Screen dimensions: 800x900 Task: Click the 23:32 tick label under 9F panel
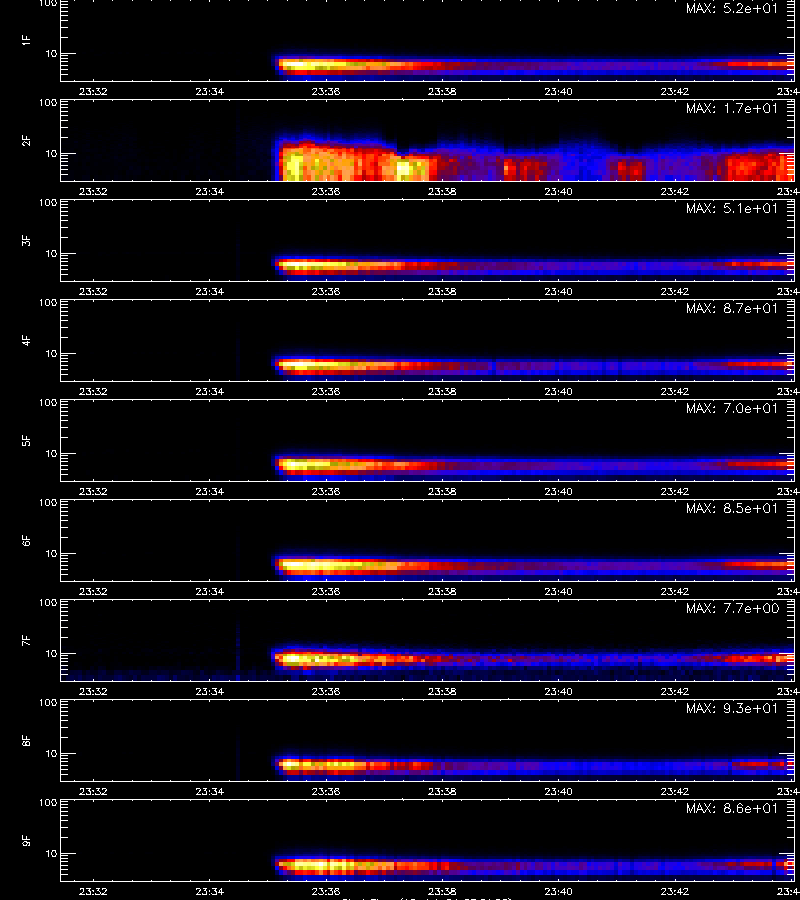(x=93, y=891)
